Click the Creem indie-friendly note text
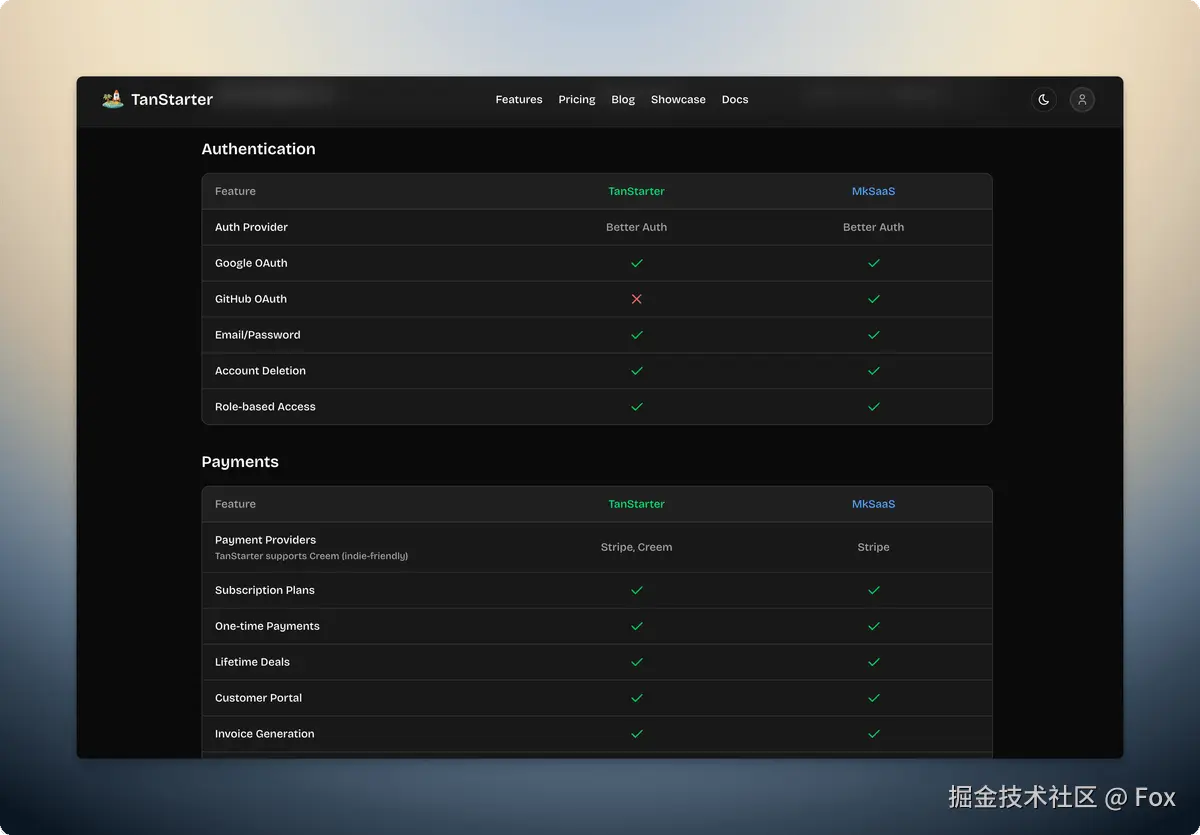 point(311,556)
